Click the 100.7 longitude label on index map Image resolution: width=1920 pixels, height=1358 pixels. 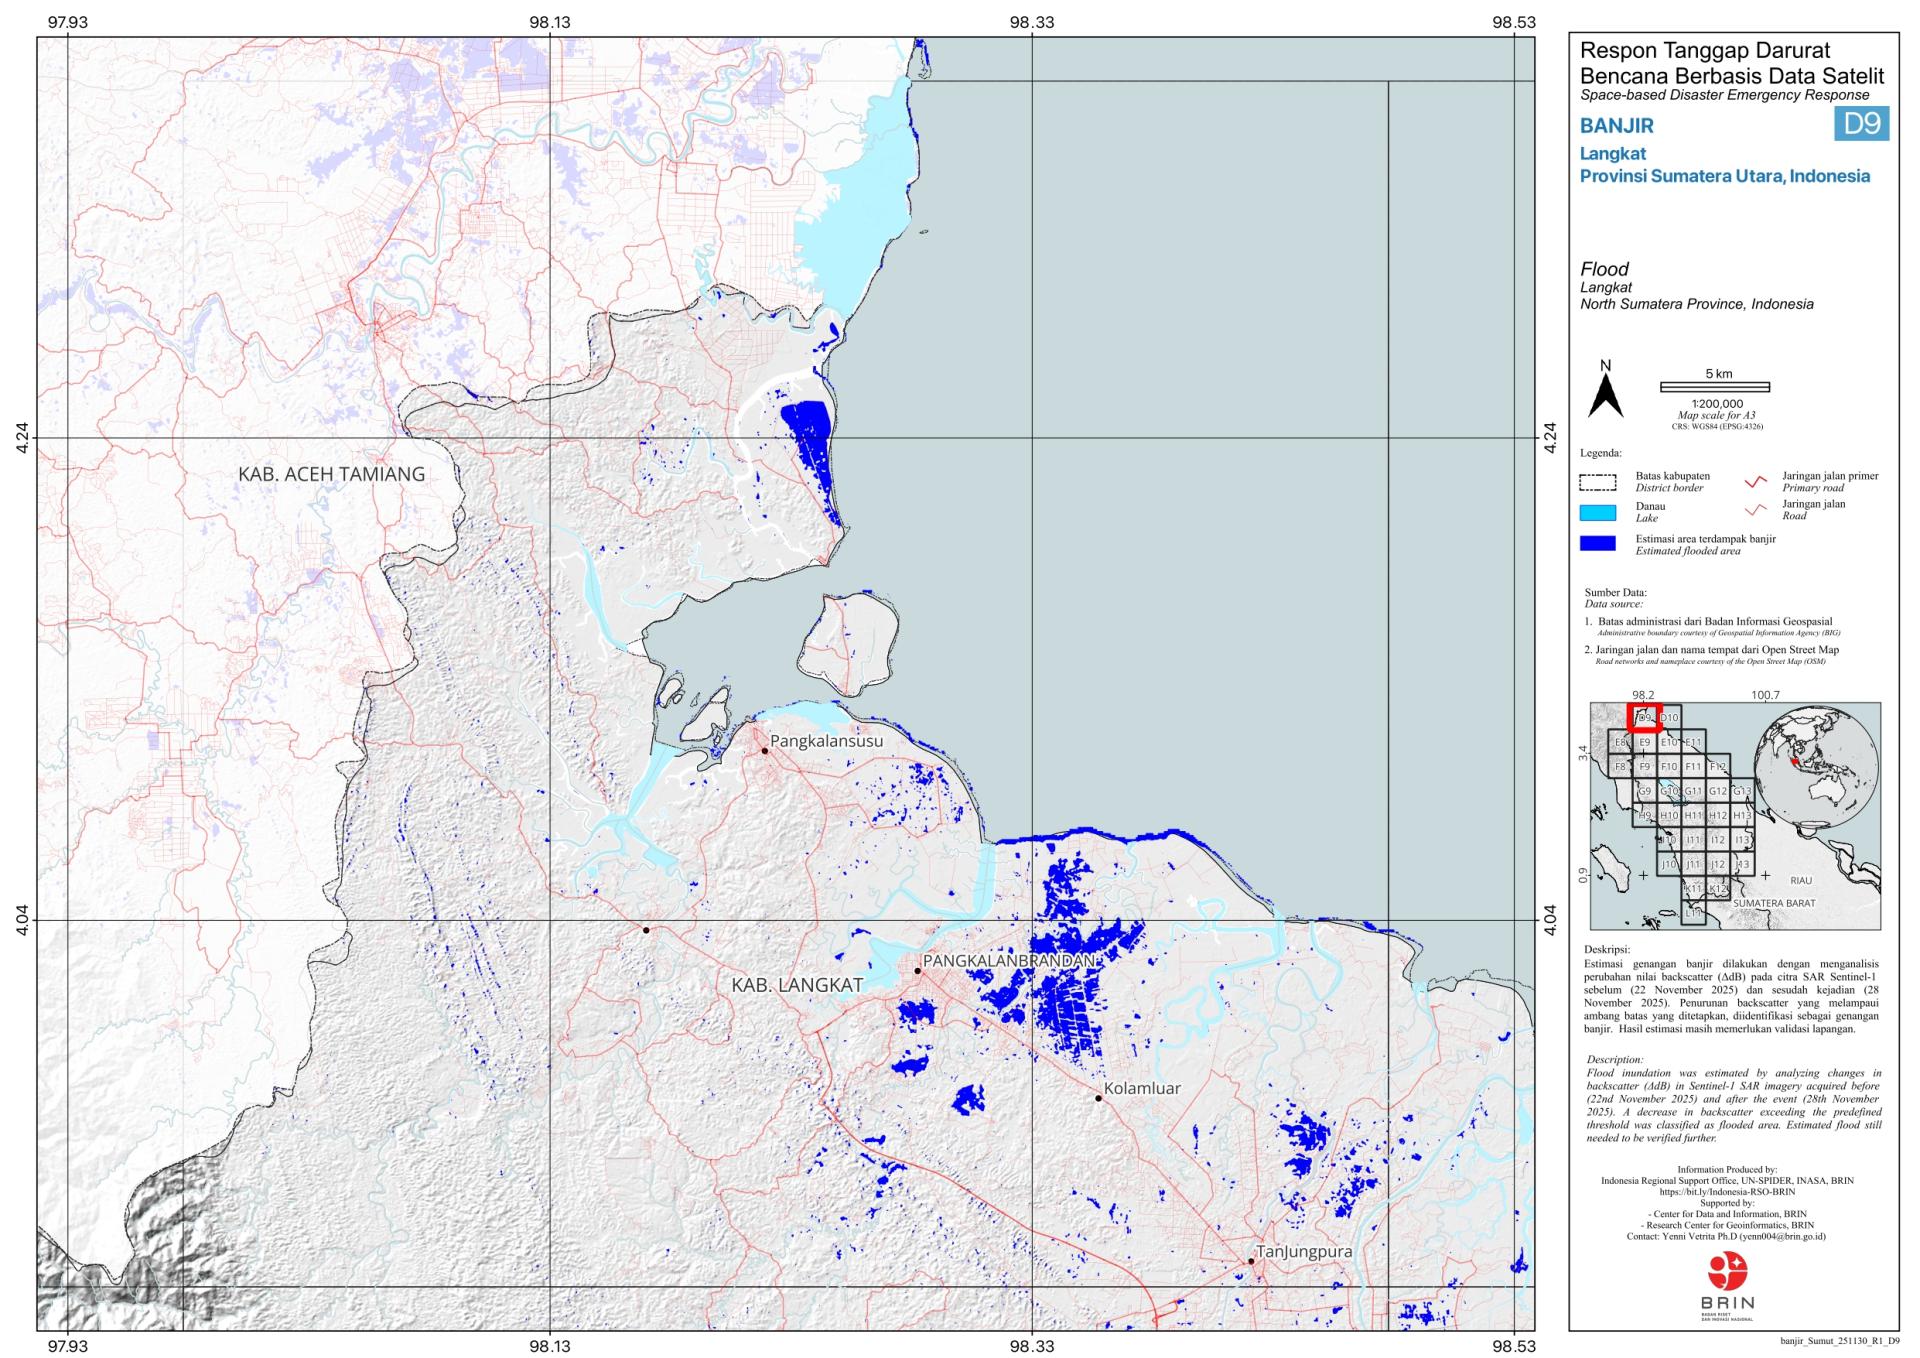coord(1765,695)
